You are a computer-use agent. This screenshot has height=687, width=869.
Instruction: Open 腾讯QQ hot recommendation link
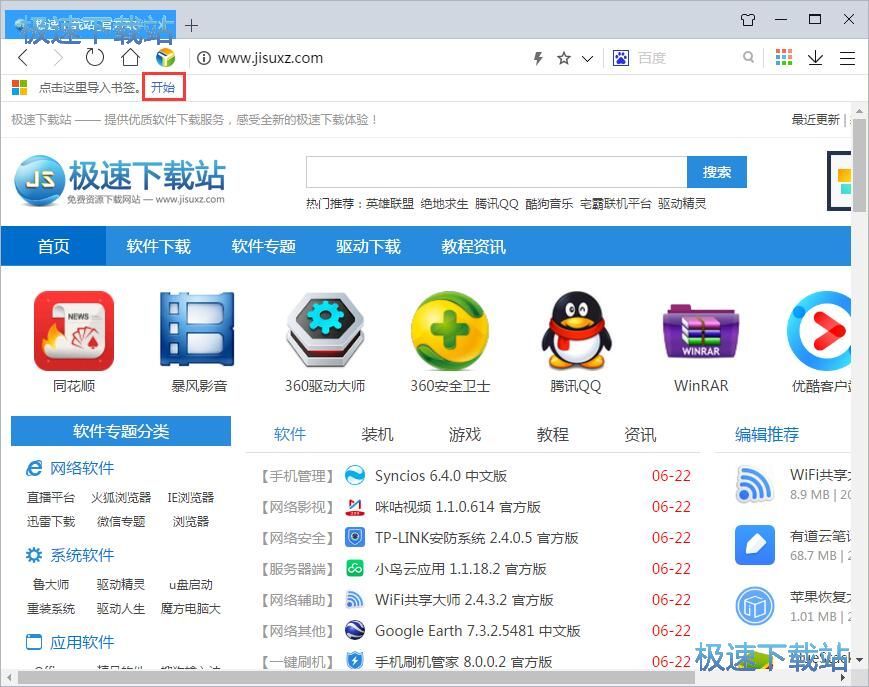click(x=497, y=204)
